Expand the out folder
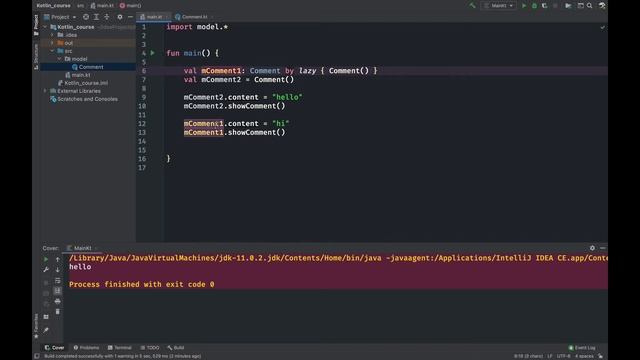 click(52, 43)
